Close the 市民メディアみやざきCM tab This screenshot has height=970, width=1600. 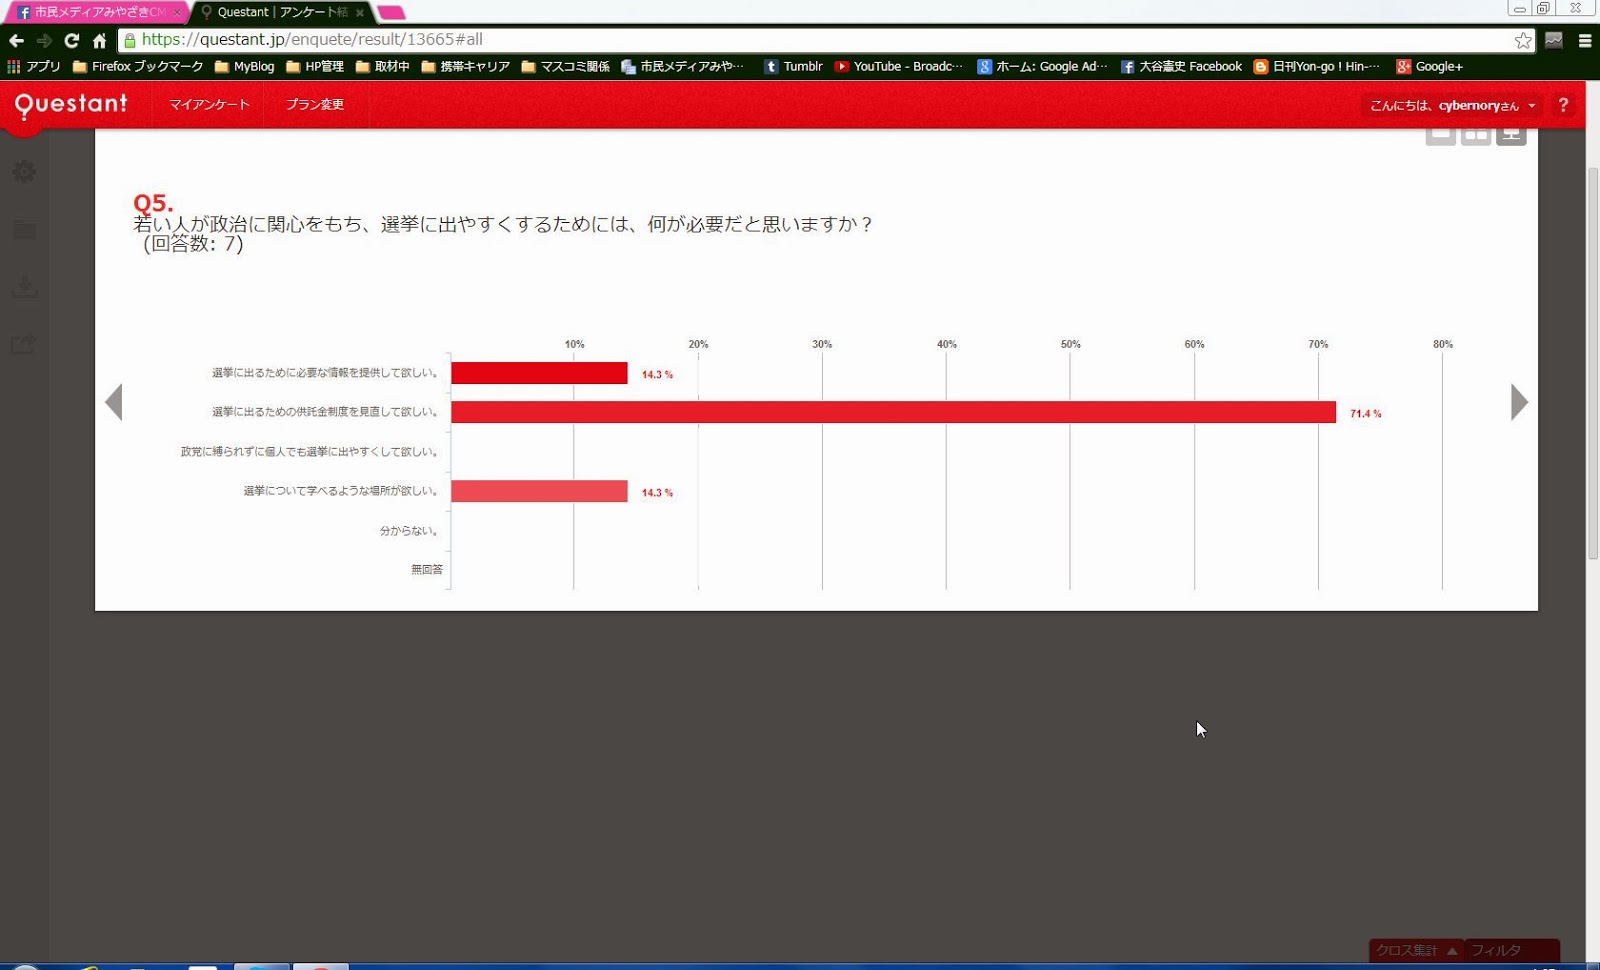point(177,13)
